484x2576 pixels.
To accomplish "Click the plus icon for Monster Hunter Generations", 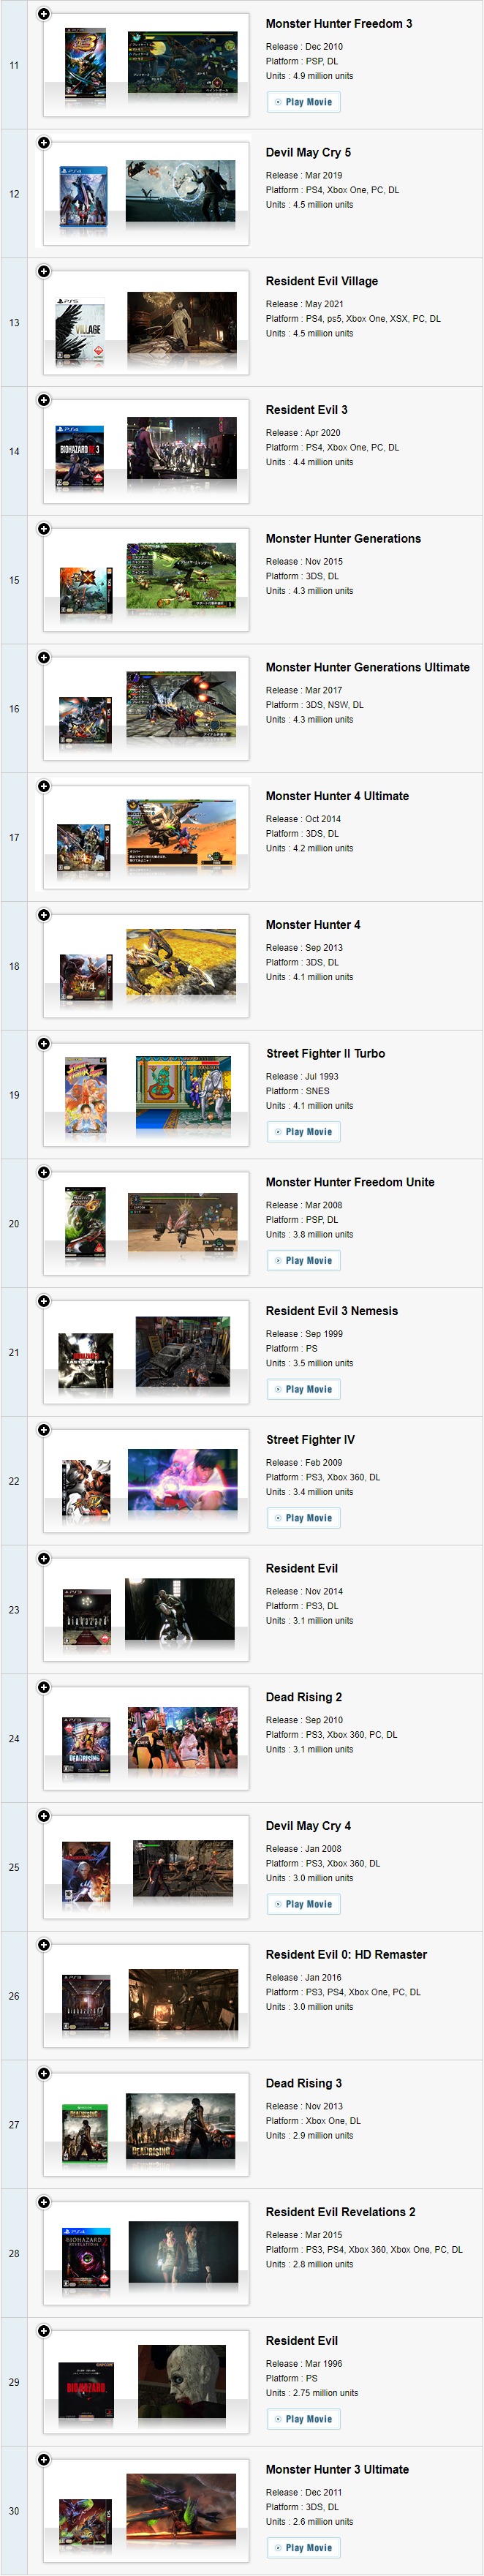I will 43,529.
